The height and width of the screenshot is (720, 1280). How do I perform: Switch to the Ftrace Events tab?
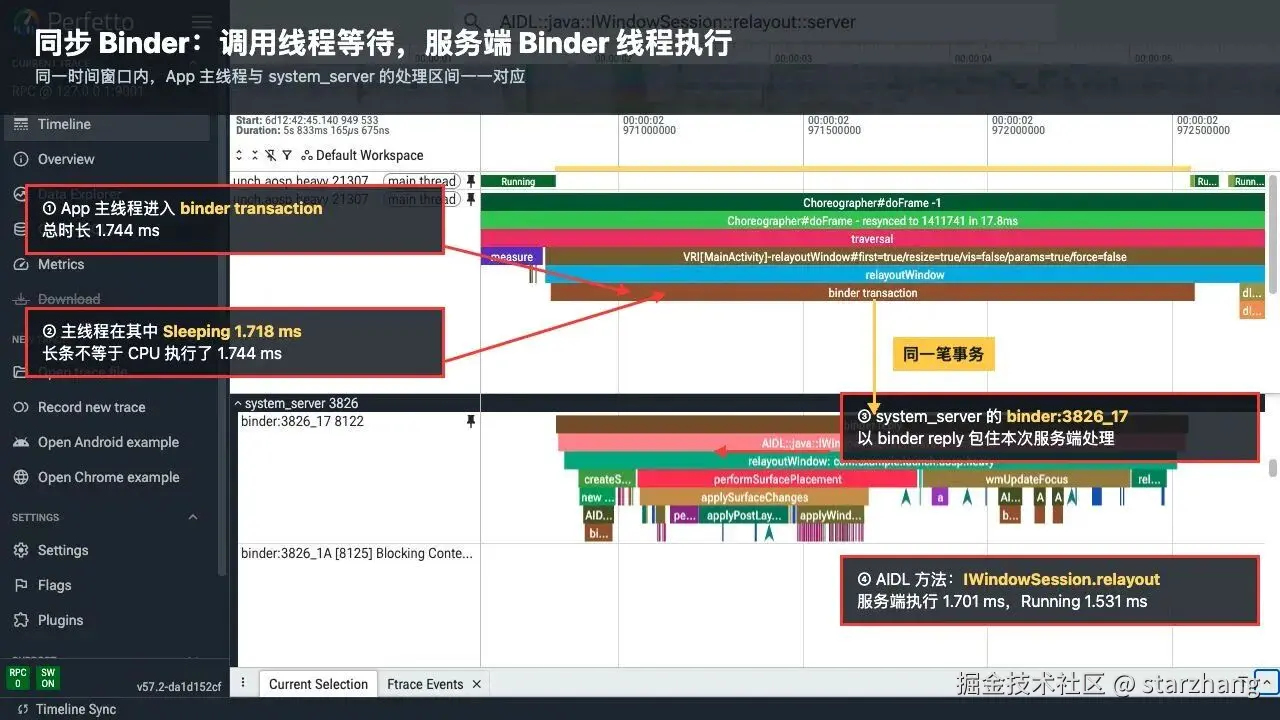tap(425, 684)
